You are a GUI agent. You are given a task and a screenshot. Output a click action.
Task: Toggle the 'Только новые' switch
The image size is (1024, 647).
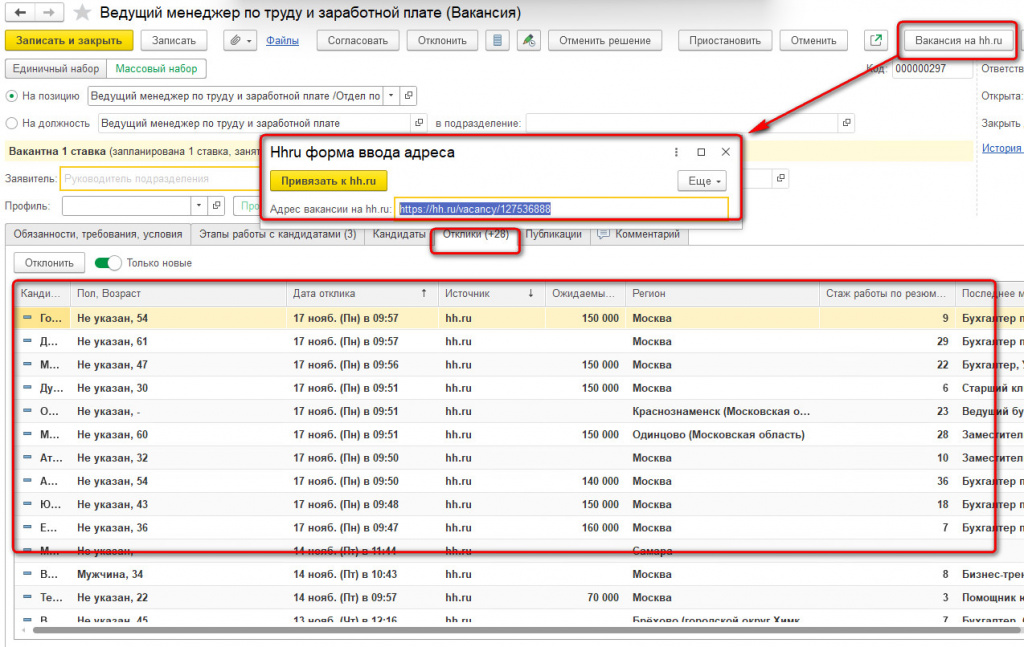click(x=108, y=263)
